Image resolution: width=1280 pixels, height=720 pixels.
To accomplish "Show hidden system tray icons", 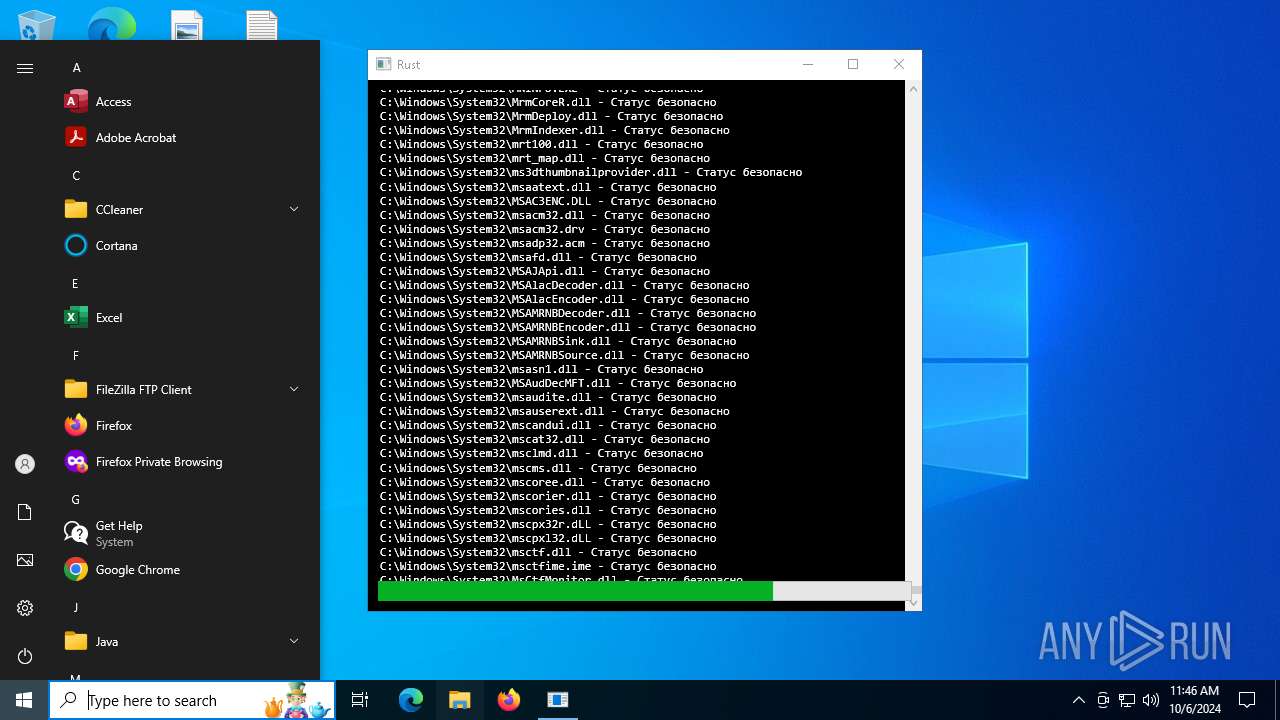I will pos(1078,700).
